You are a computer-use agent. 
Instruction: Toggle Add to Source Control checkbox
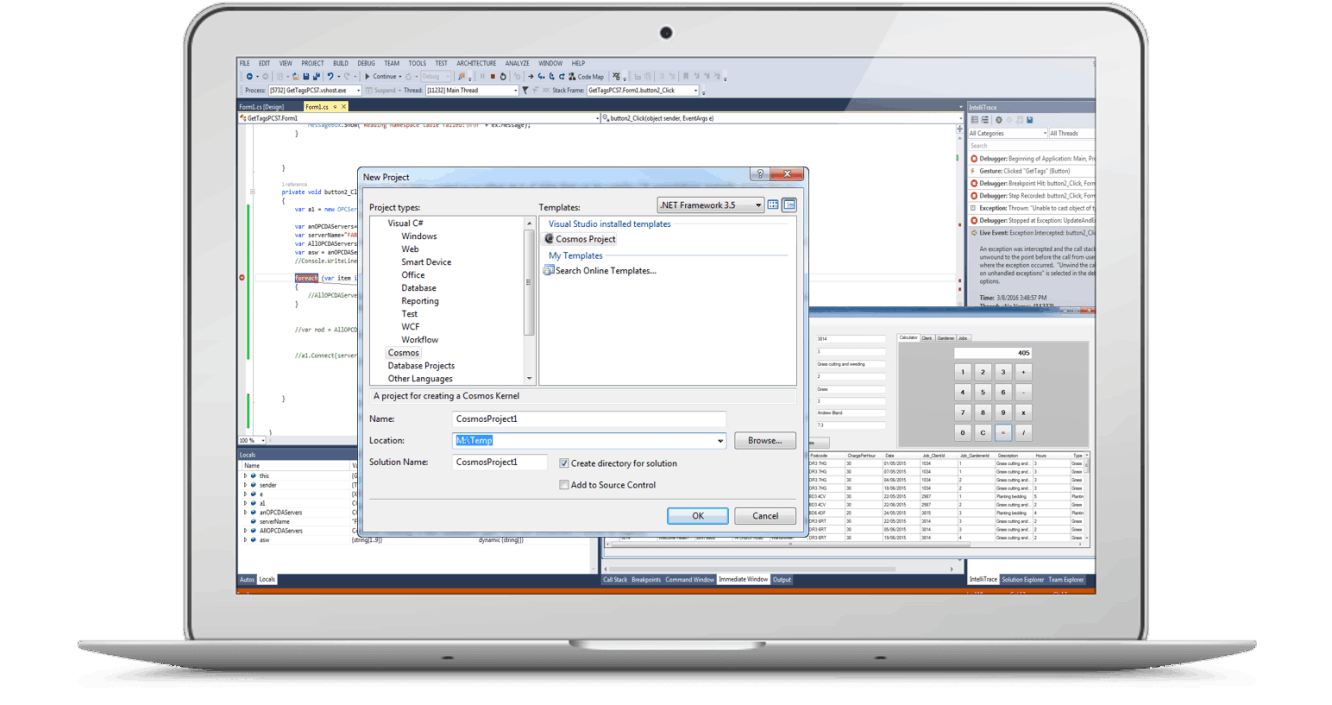[x=564, y=485]
